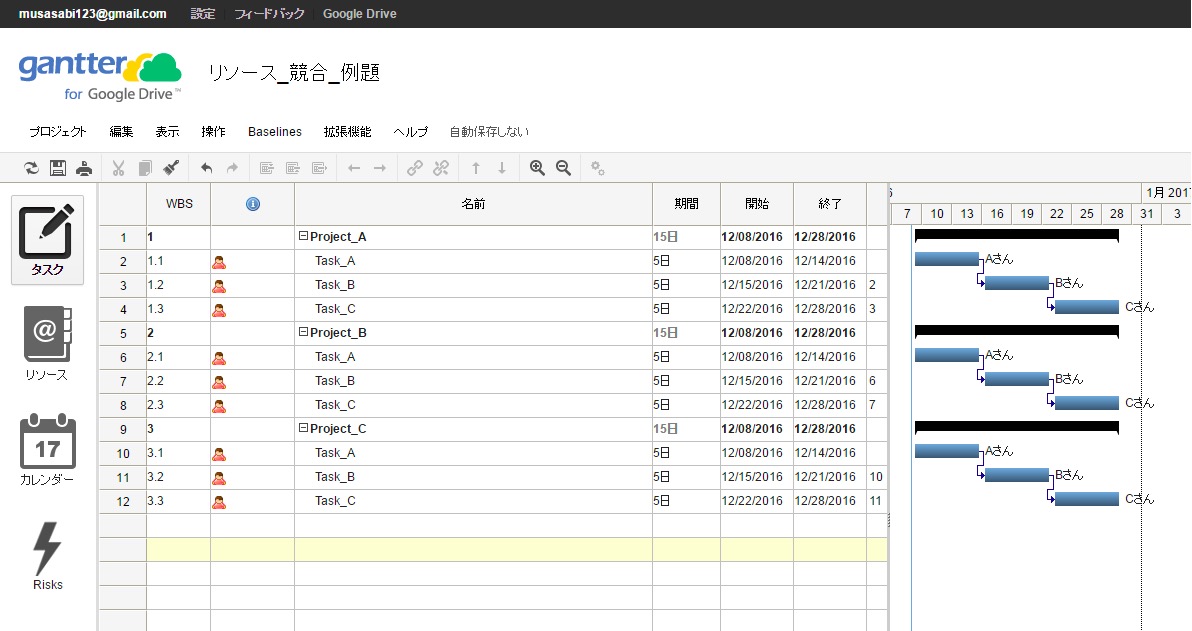The height and width of the screenshot is (631, 1192).
Task: Click the Reload refresh icon in the toolbar
Action: pos(32,168)
